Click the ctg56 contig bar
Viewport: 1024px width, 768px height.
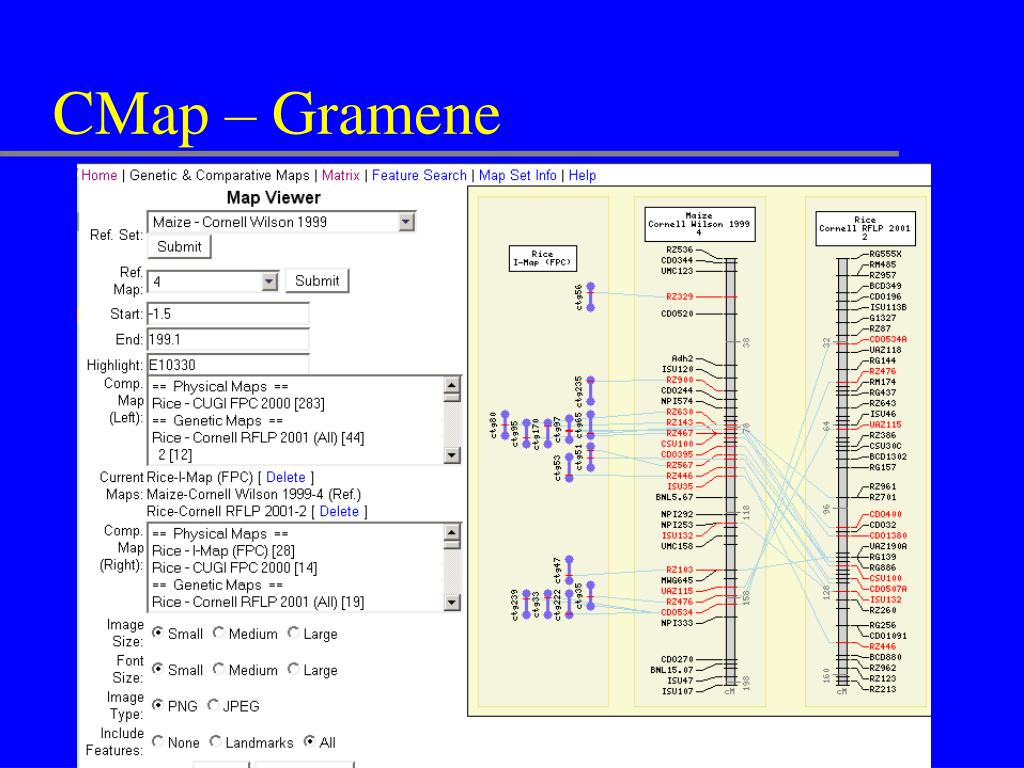(x=590, y=297)
